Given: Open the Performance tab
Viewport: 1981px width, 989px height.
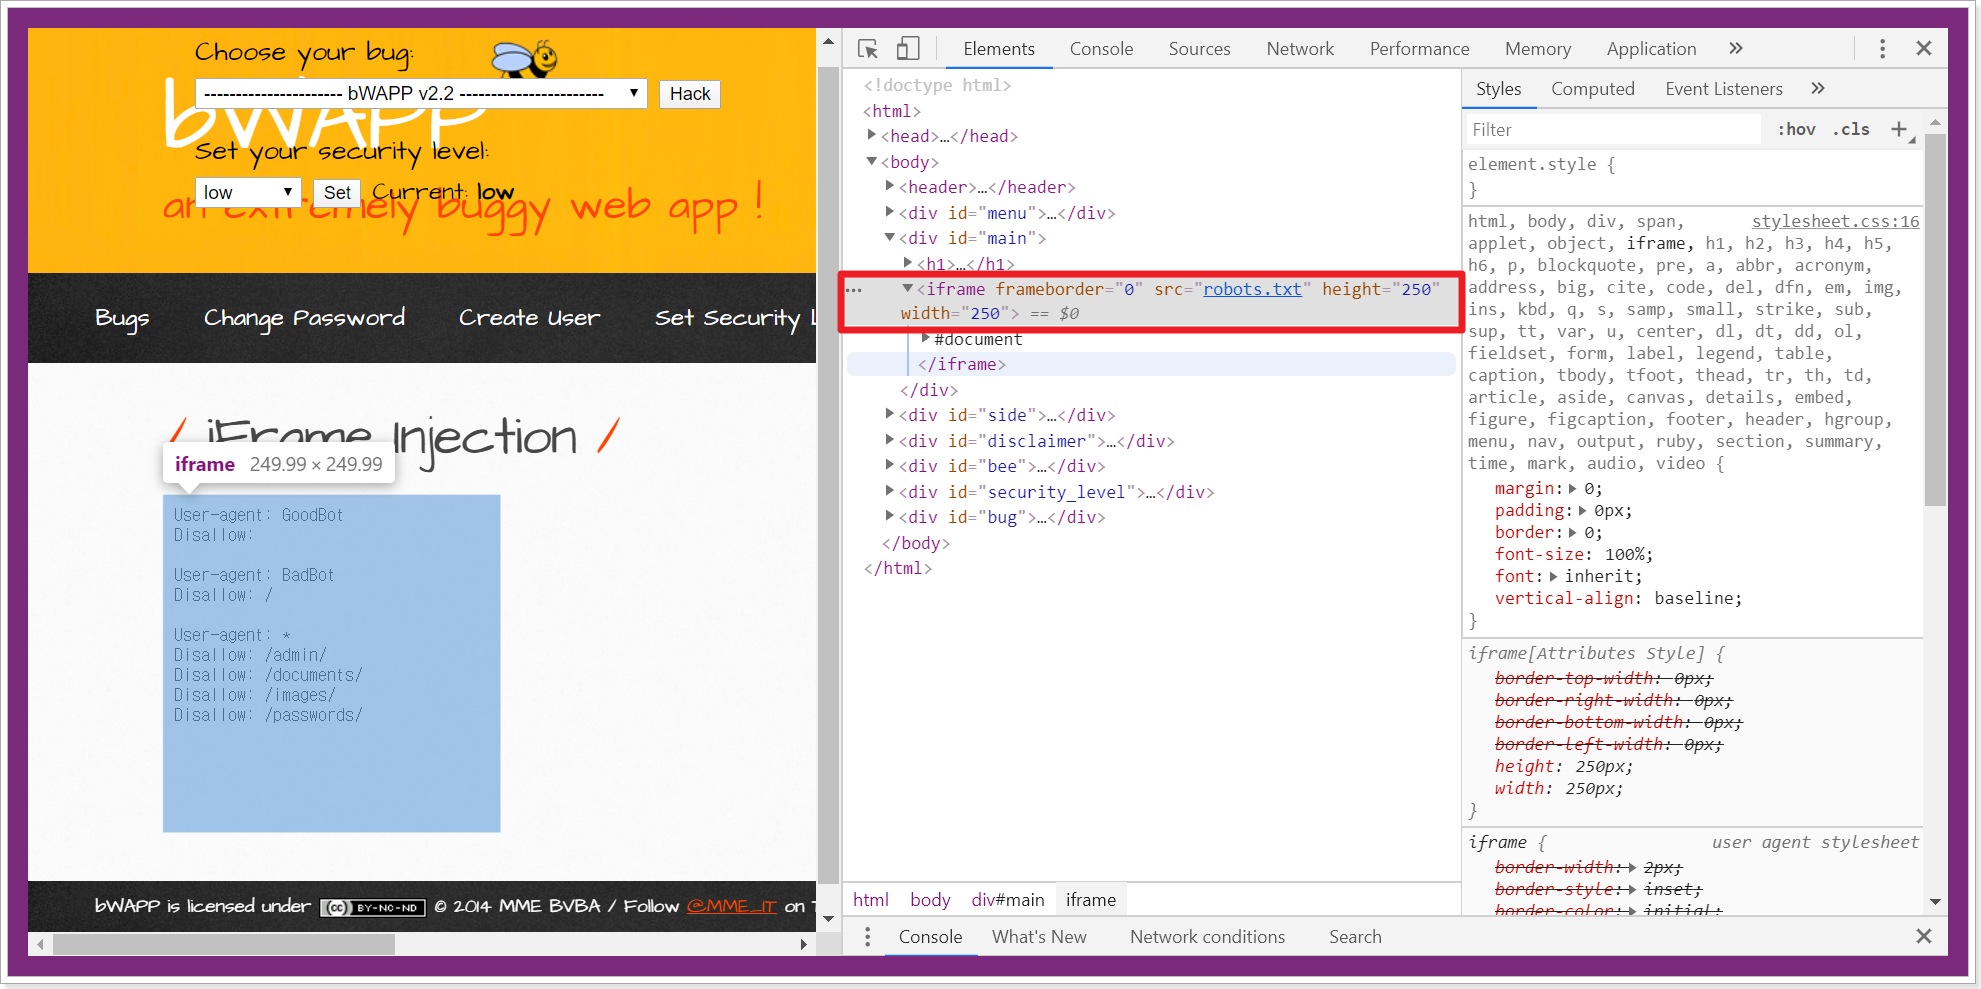Looking at the screenshot, I should pos(1419,49).
